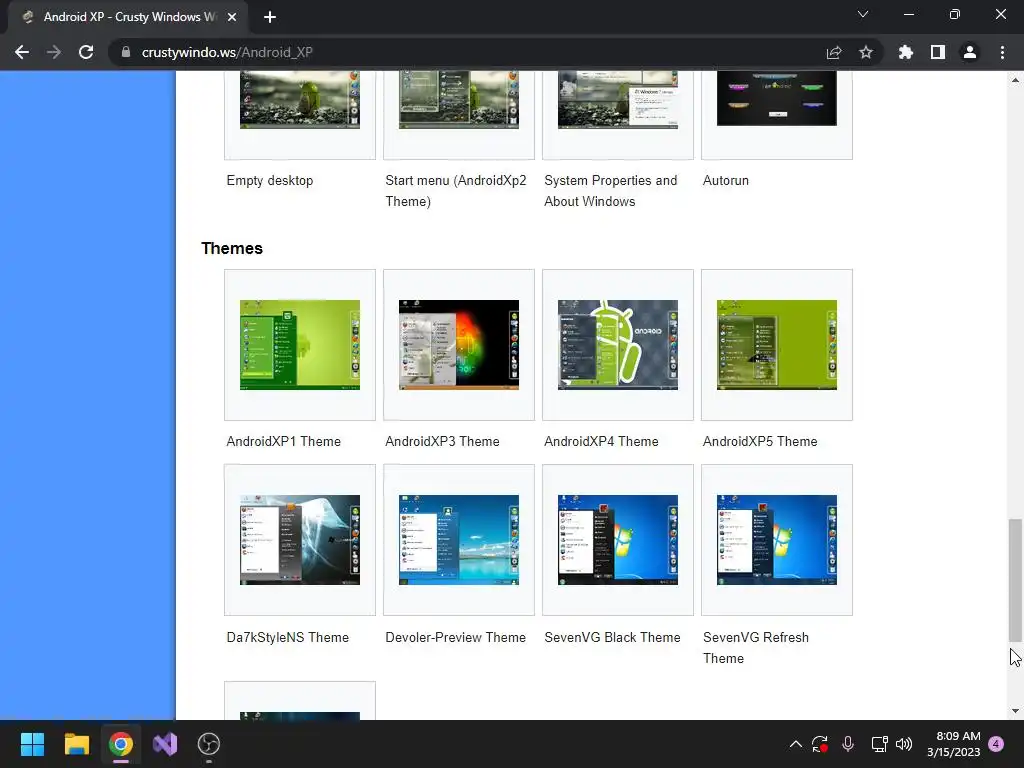Open the AndroidXP3 Theme thumbnail
The width and height of the screenshot is (1024, 768).
click(458, 345)
